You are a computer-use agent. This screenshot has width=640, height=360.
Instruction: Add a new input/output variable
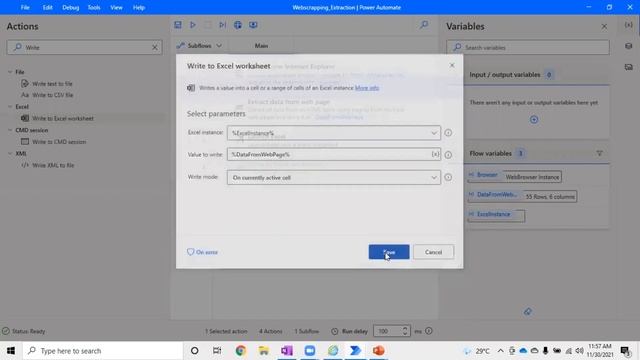tap(534, 120)
